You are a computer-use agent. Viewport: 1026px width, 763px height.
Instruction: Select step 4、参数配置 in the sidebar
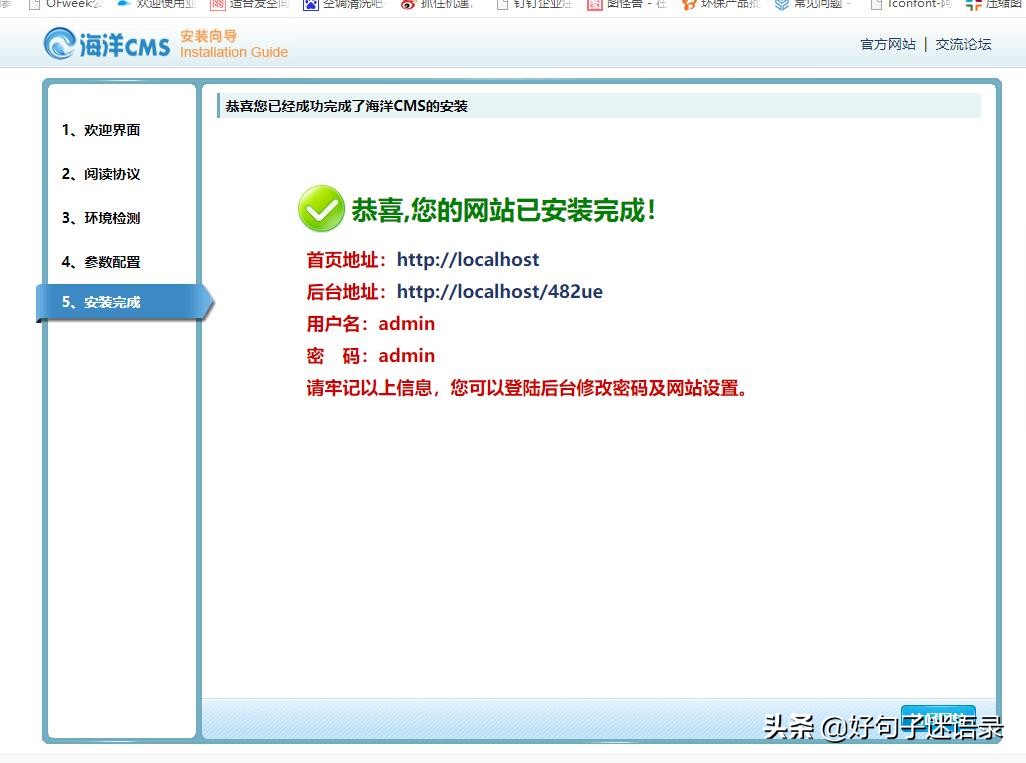click(101, 261)
